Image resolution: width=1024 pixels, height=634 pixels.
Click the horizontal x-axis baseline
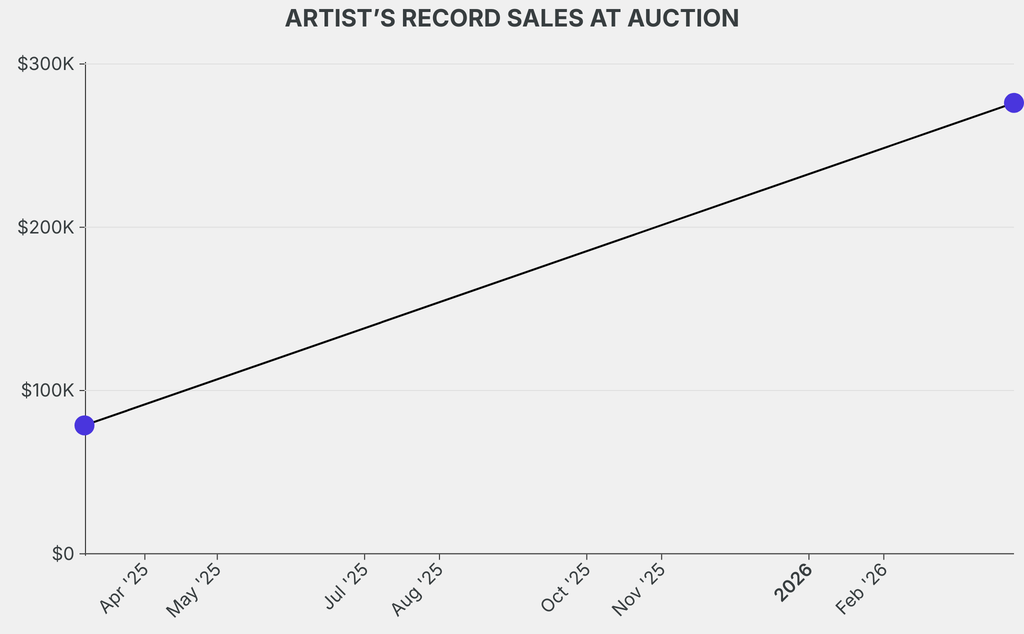click(500, 553)
